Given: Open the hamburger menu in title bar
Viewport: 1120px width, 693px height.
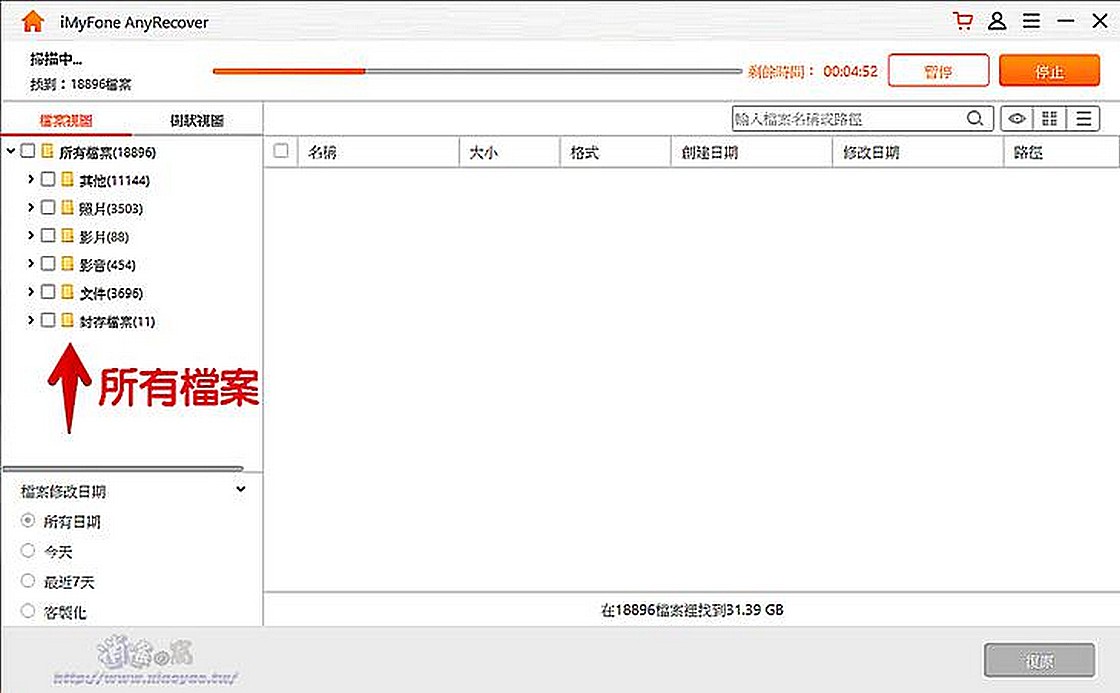Looking at the screenshot, I should tap(1031, 21).
